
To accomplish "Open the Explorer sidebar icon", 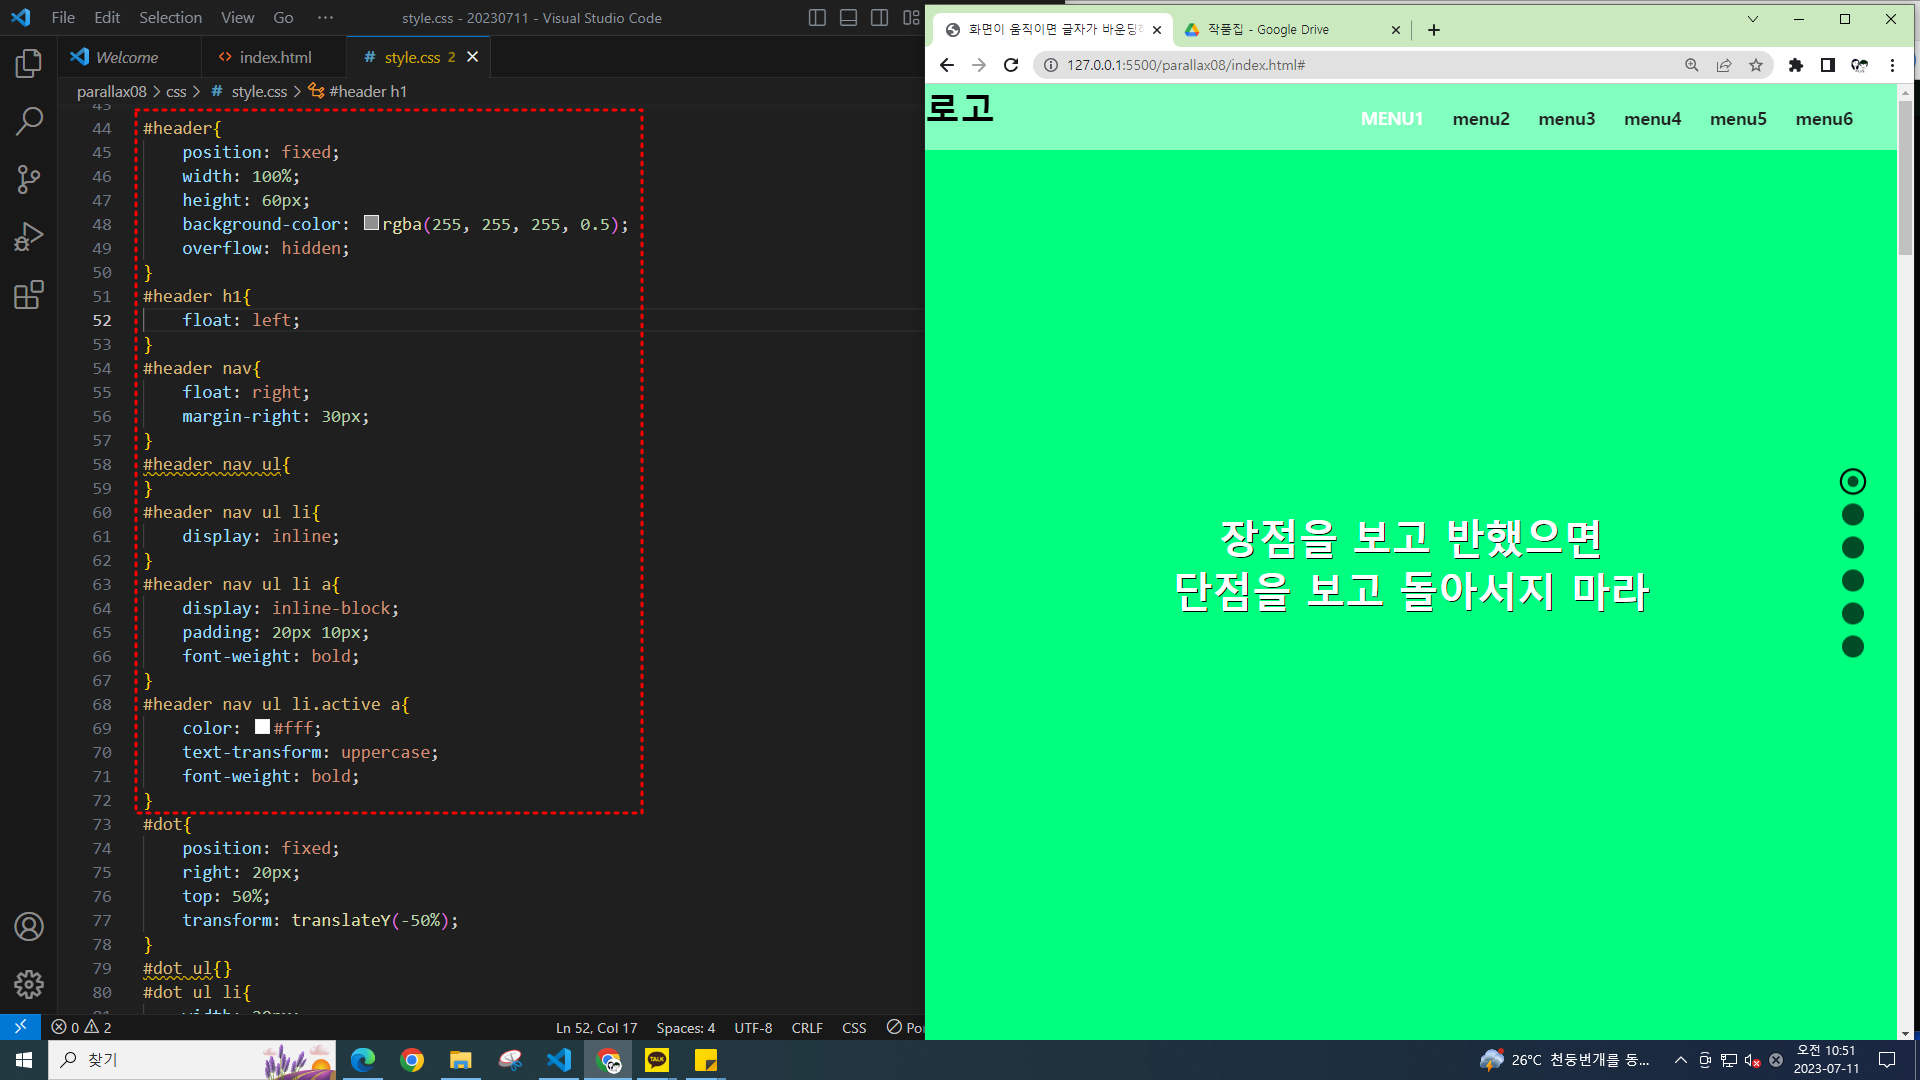I will (x=29, y=64).
